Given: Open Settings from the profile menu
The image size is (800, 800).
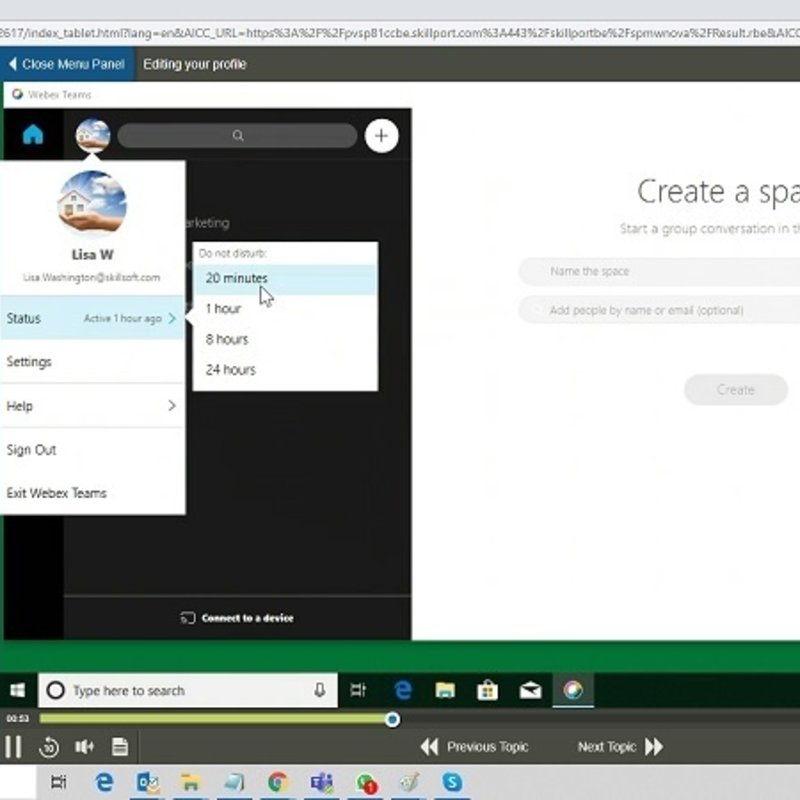Looking at the screenshot, I should (x=92, y=362).
